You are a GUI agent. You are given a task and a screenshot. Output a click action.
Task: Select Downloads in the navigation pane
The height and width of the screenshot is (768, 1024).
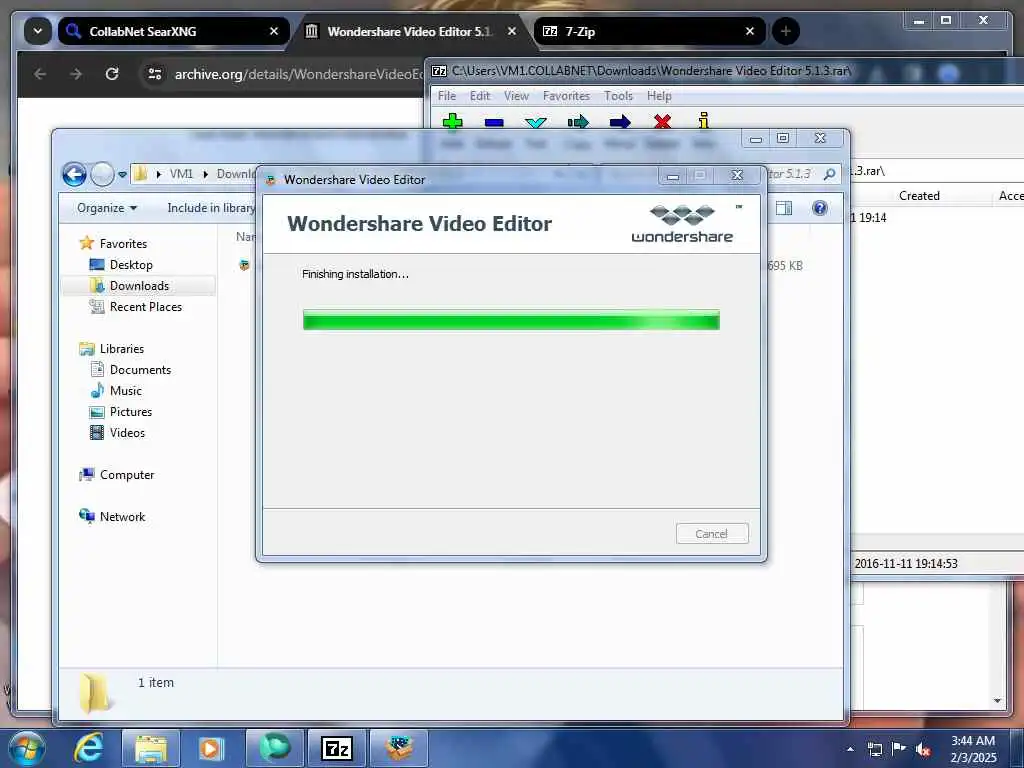pyautogui.click(x=139, y=285)
